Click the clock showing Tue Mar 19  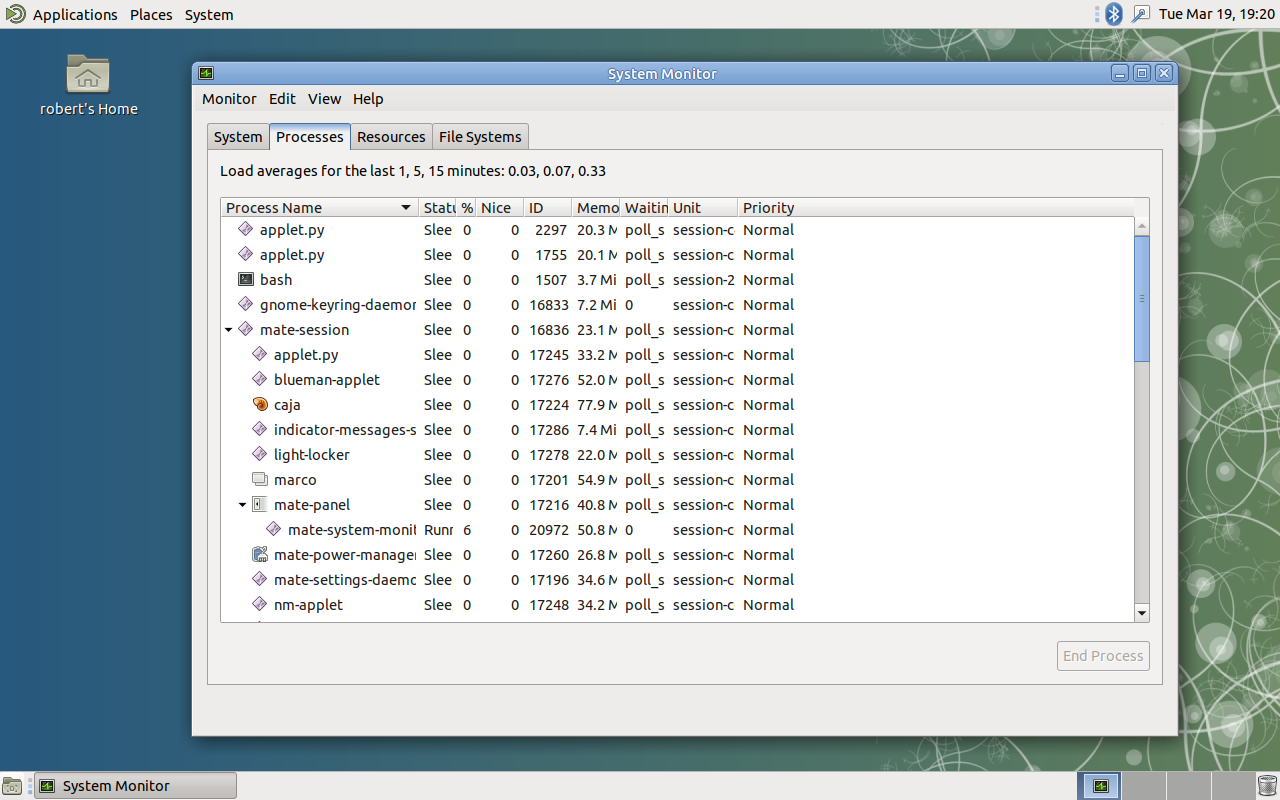pyautogui.click(x=1217, y=14)
